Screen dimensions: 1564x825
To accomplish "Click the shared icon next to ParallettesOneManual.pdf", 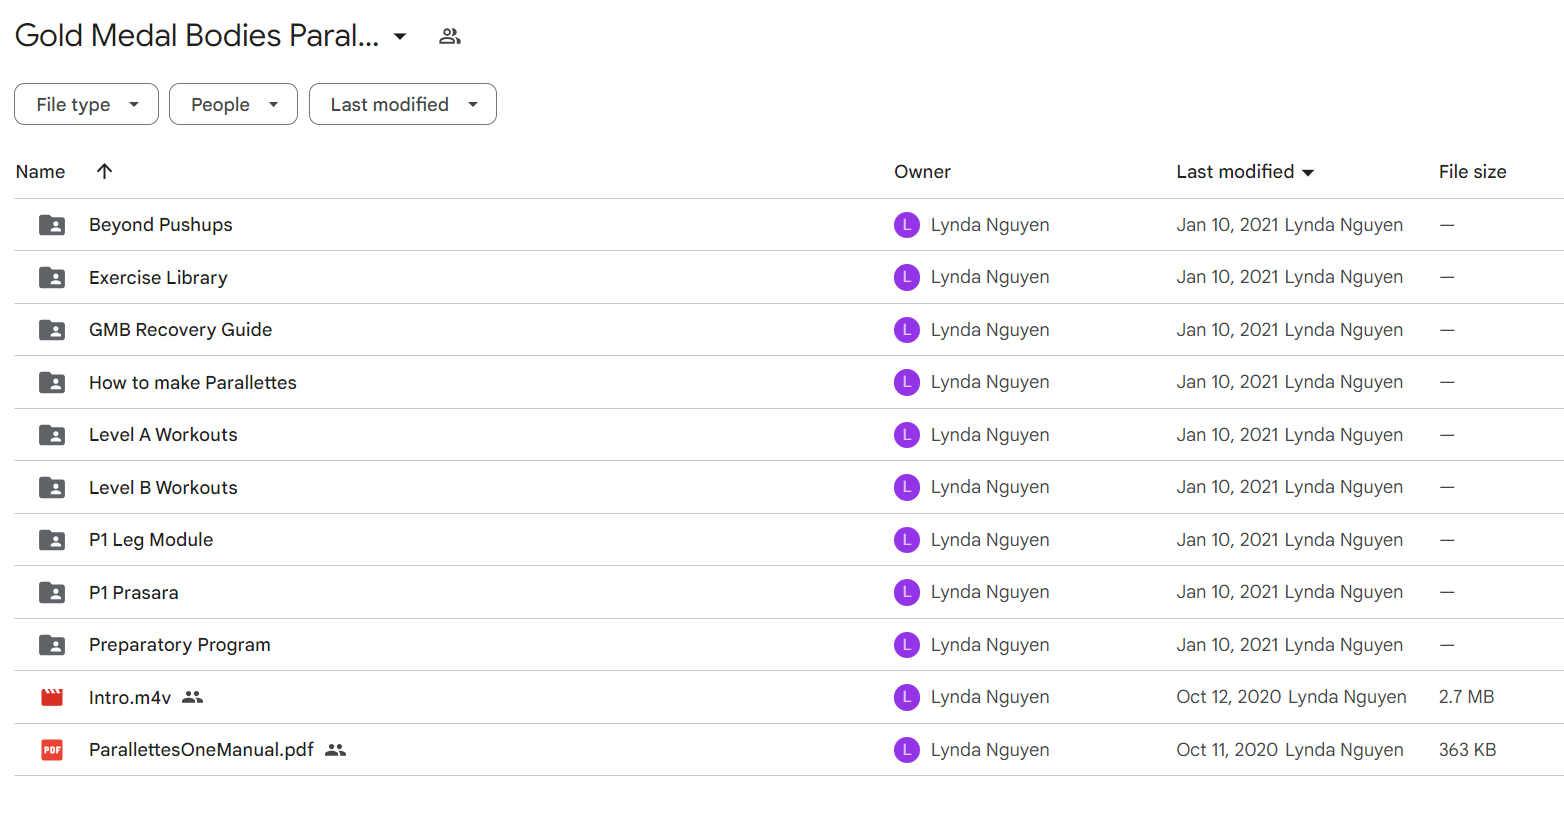I will point(336,750).
